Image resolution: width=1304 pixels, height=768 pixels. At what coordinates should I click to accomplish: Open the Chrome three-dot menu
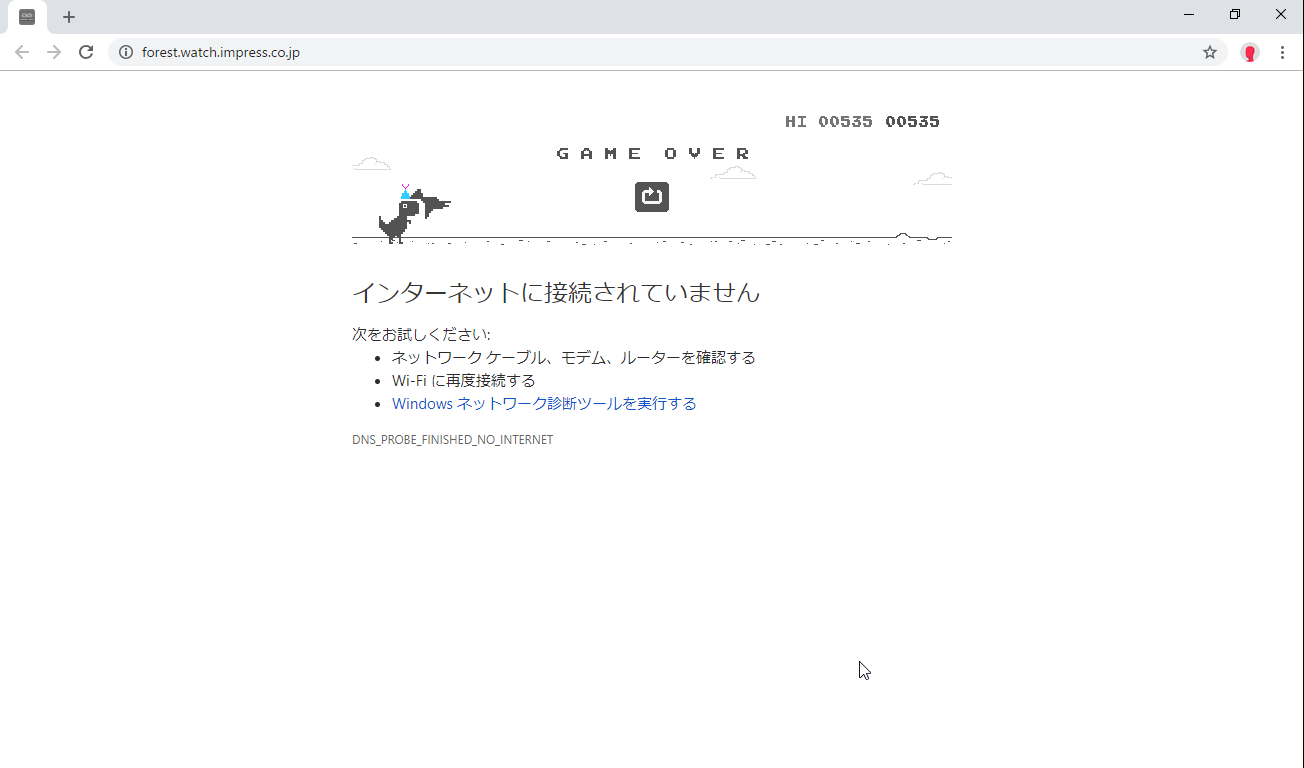coord(1283,52)
